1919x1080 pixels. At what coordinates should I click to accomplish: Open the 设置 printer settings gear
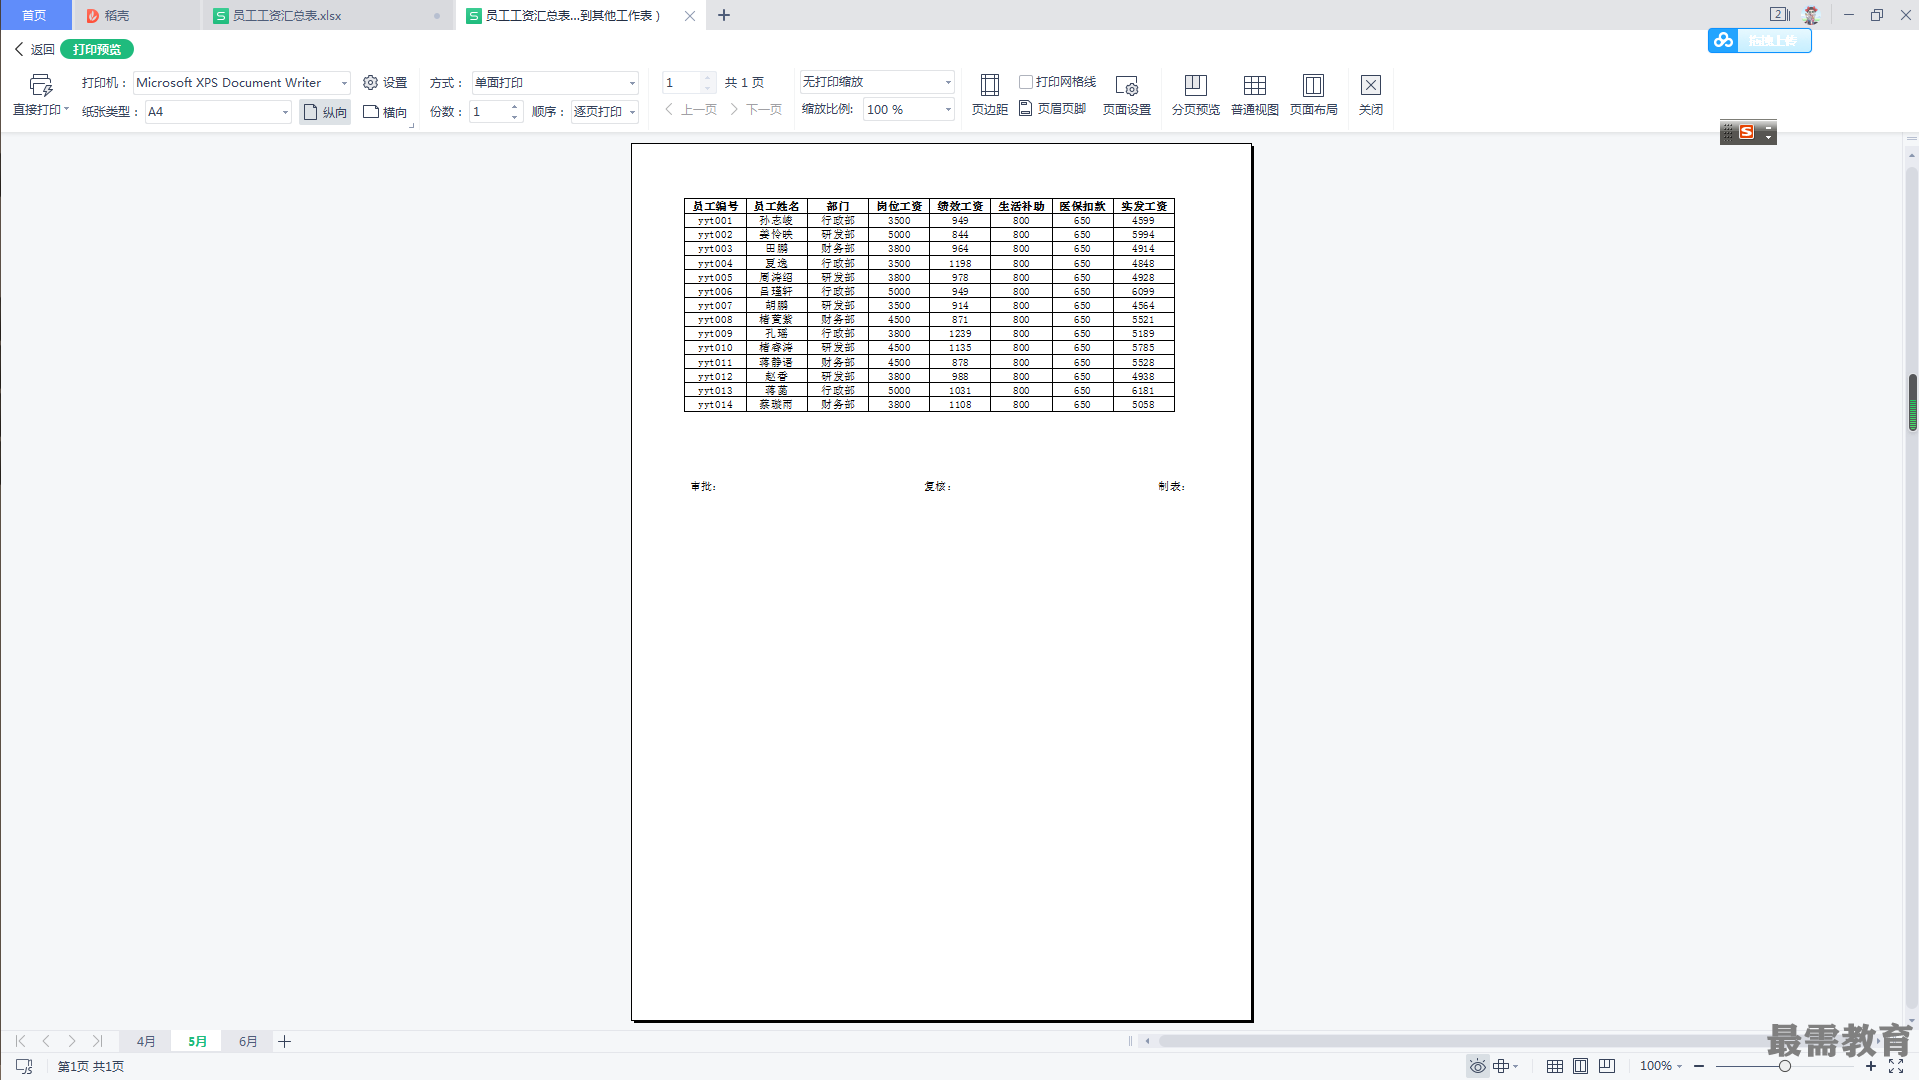pyautogui.click(x=384, y=83)
